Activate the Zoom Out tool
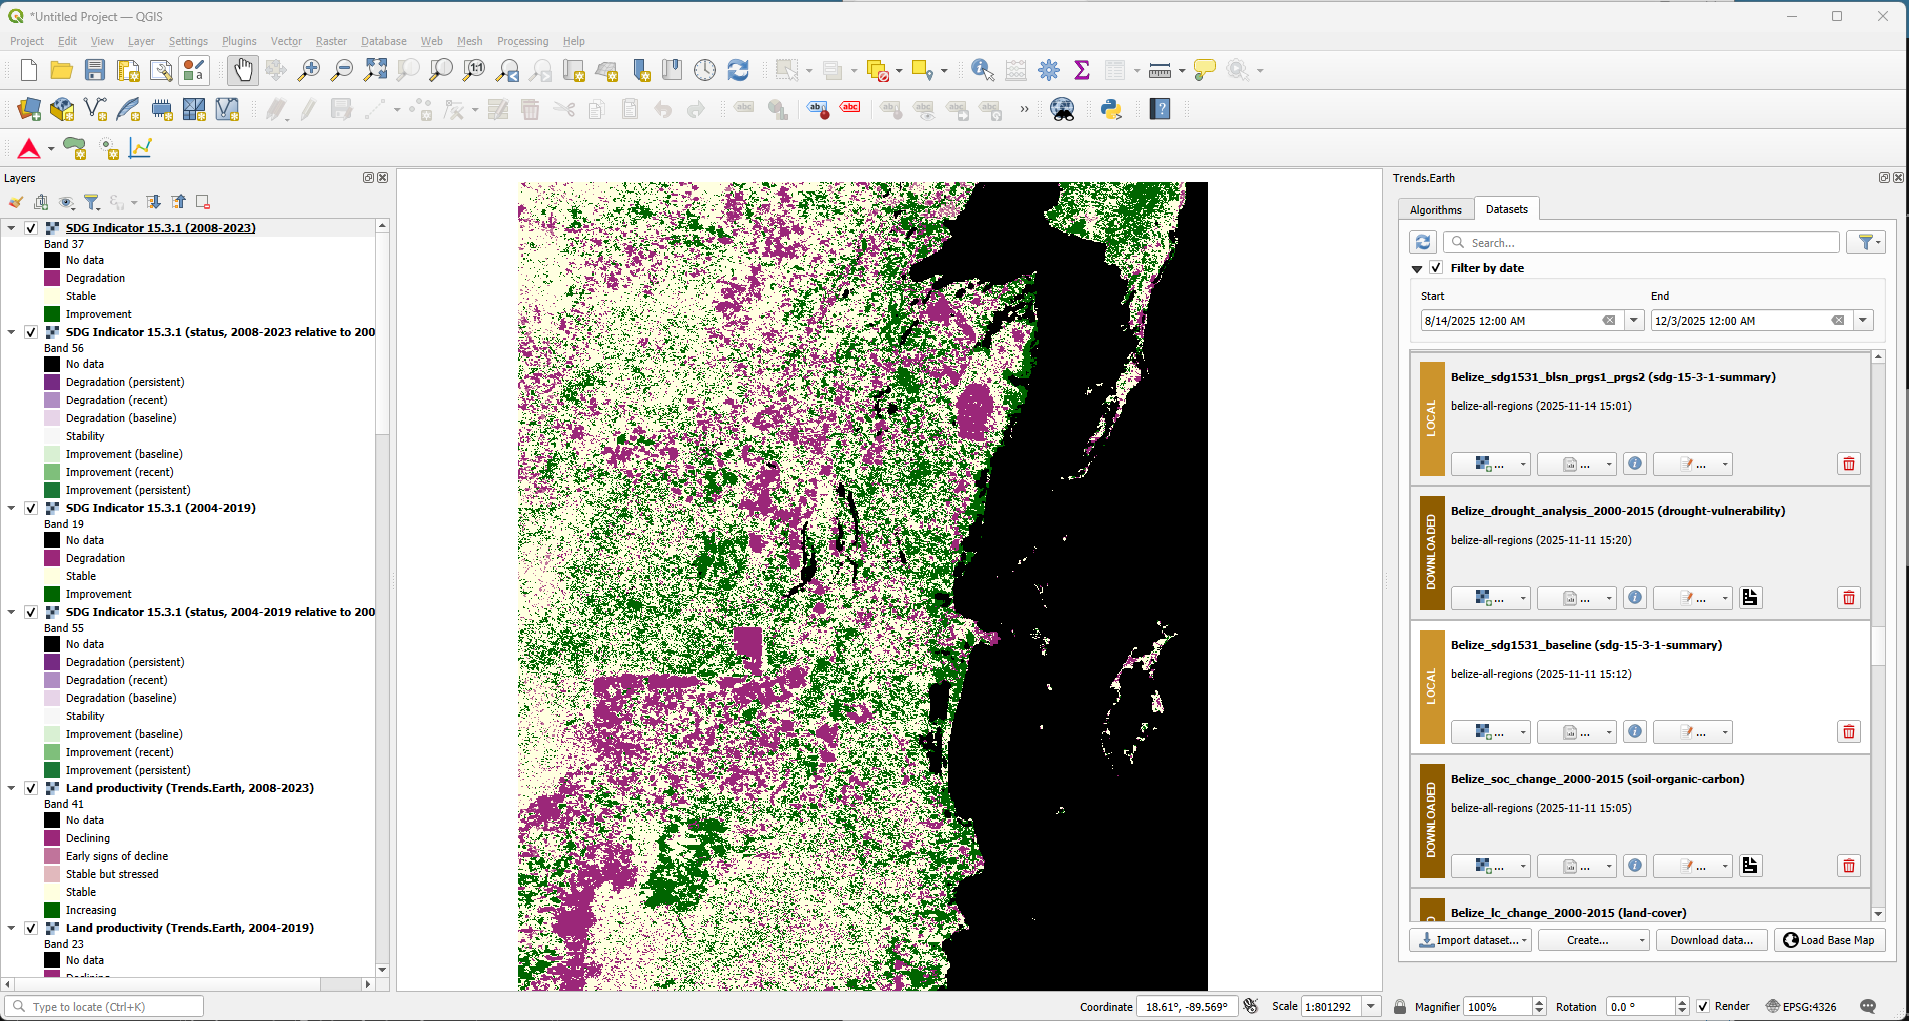1909x1021 pixels. click(x=342, y=70)
